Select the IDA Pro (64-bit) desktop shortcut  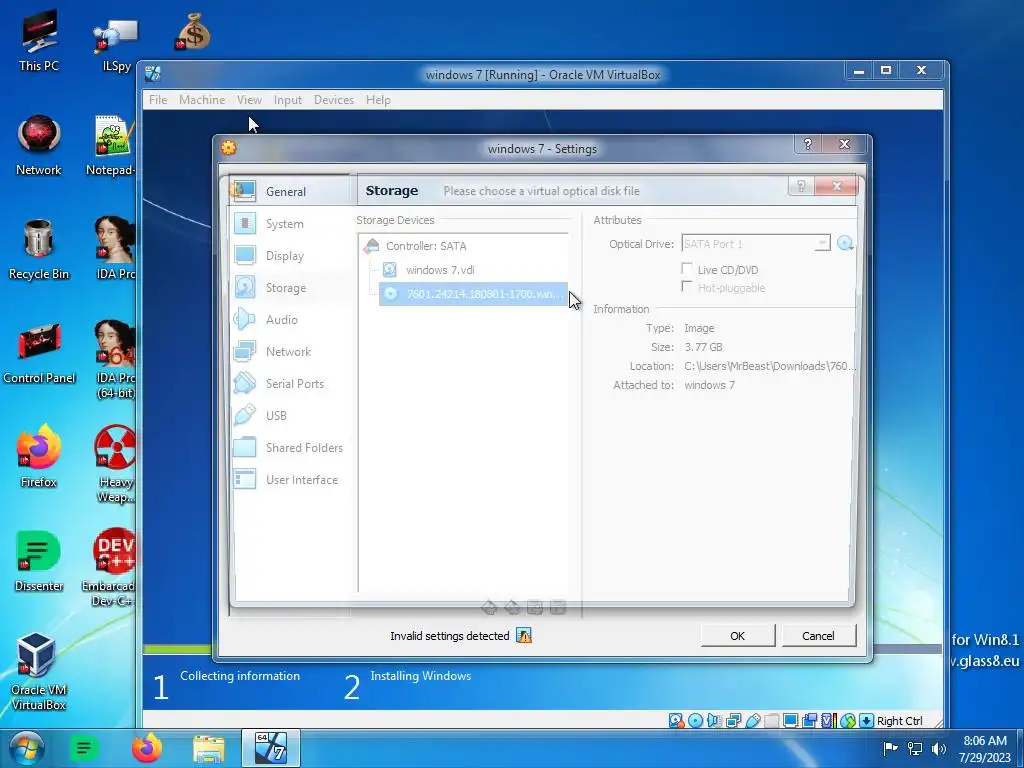116,360
